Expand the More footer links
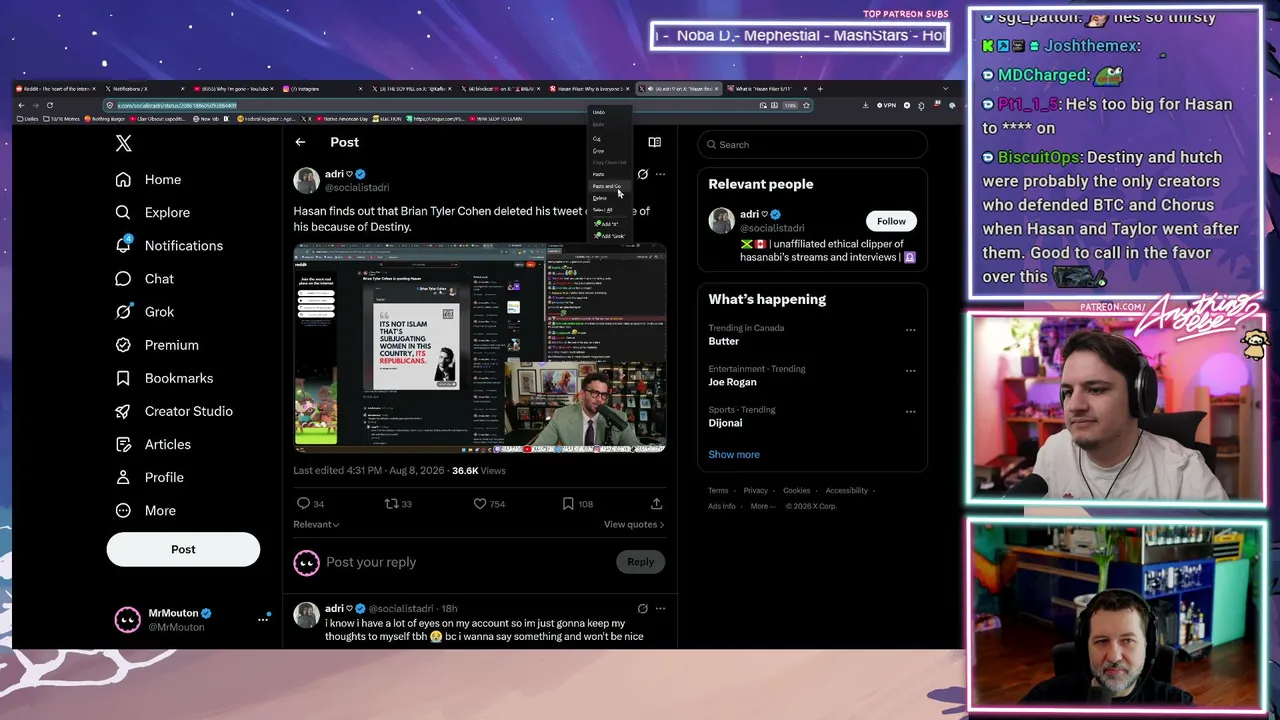 pos(763,506)
